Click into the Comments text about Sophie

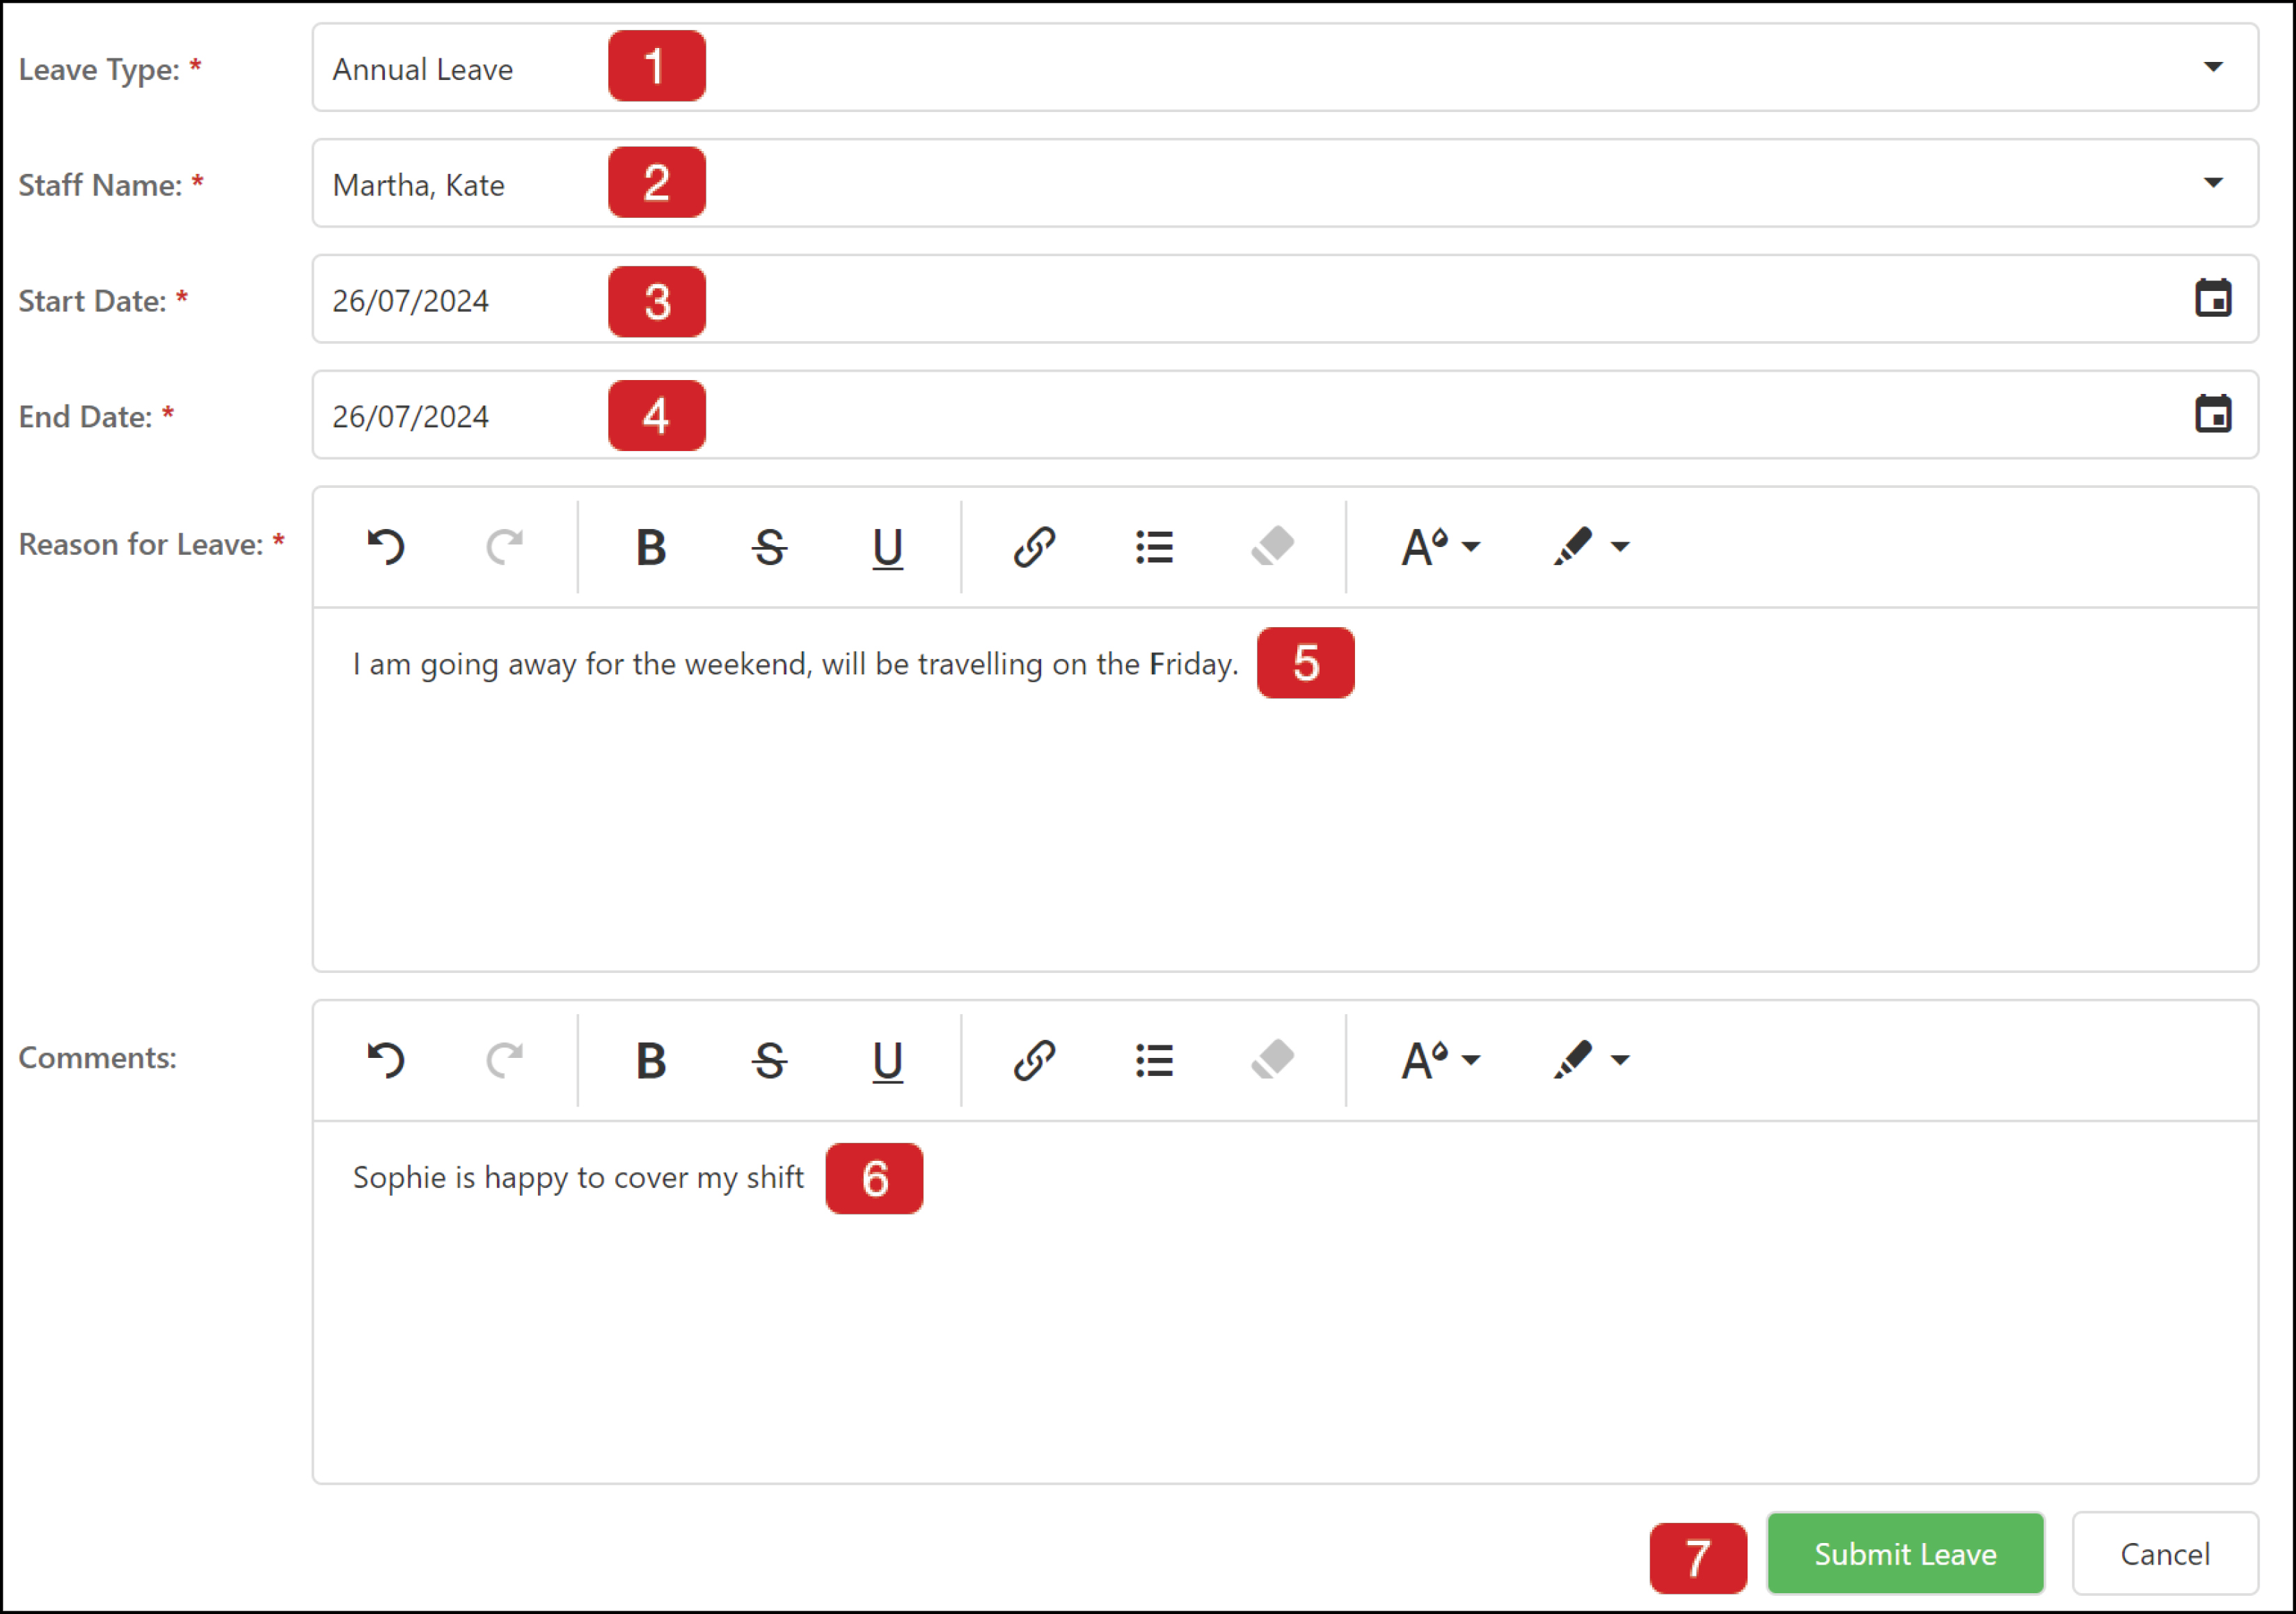click(x=578, y=1178)
